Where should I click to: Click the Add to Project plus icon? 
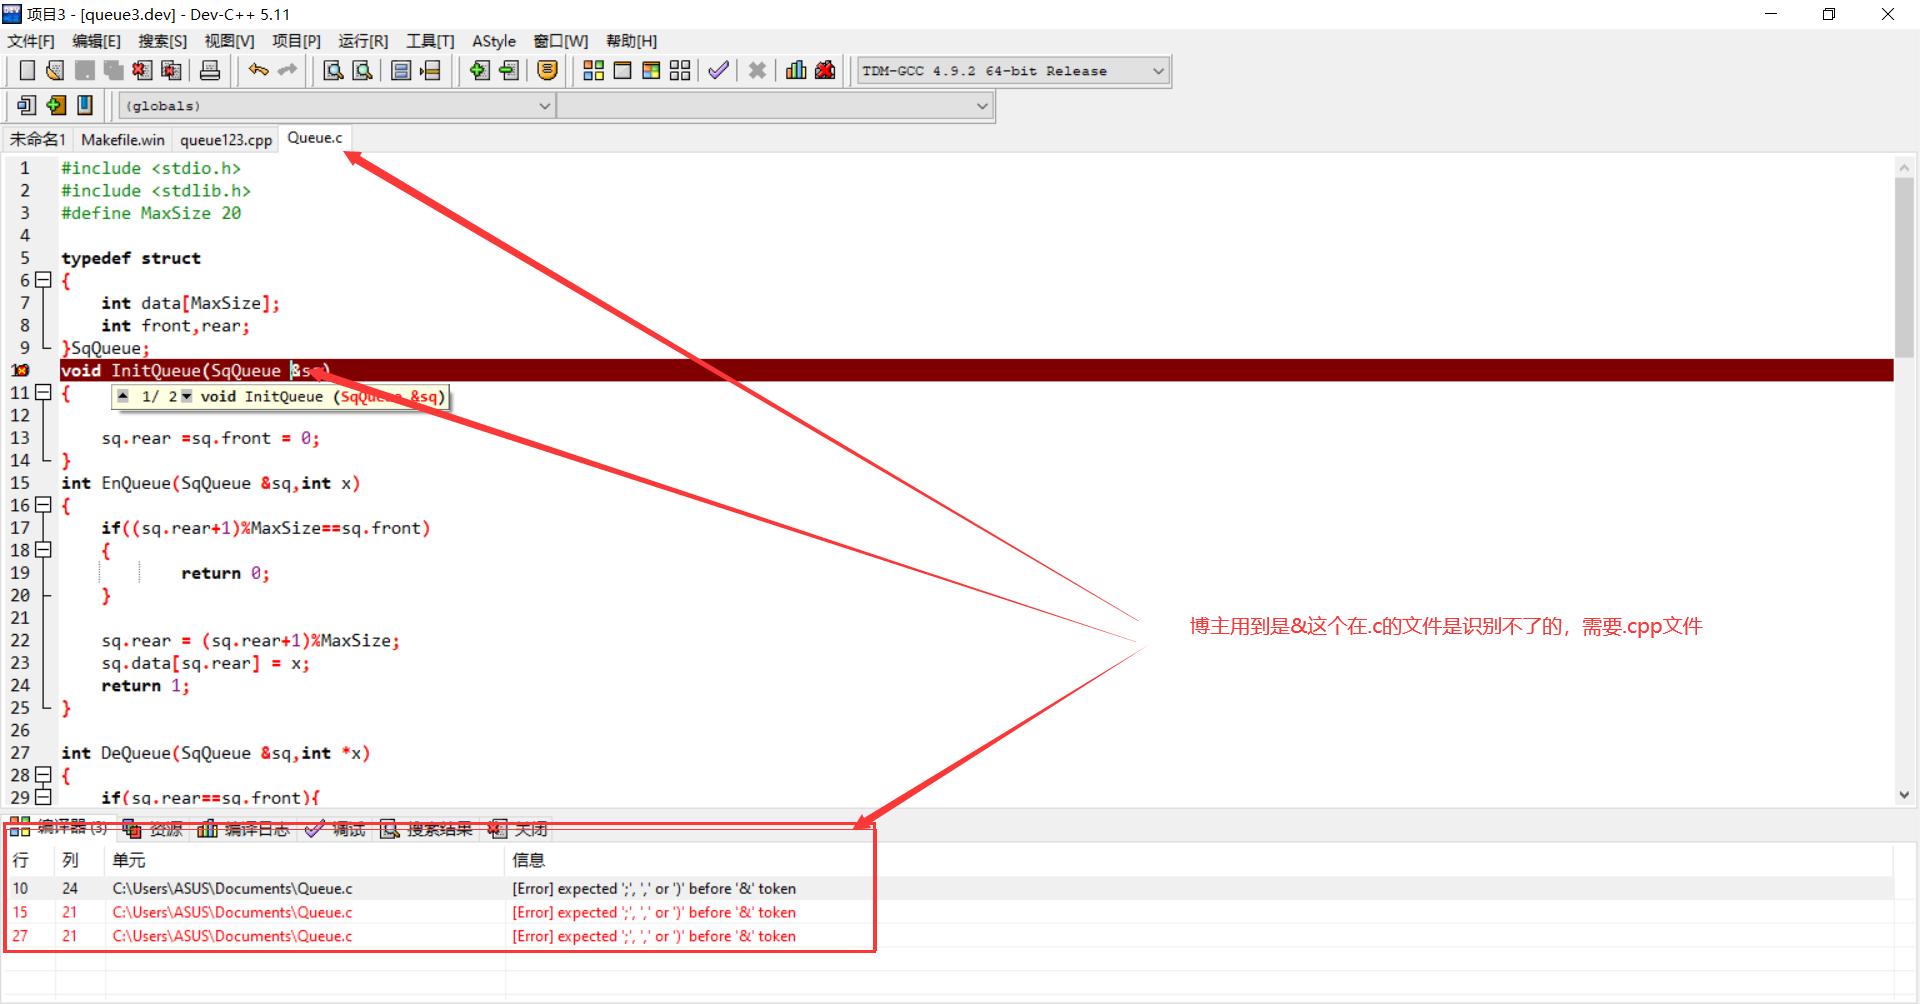(480, 70)
